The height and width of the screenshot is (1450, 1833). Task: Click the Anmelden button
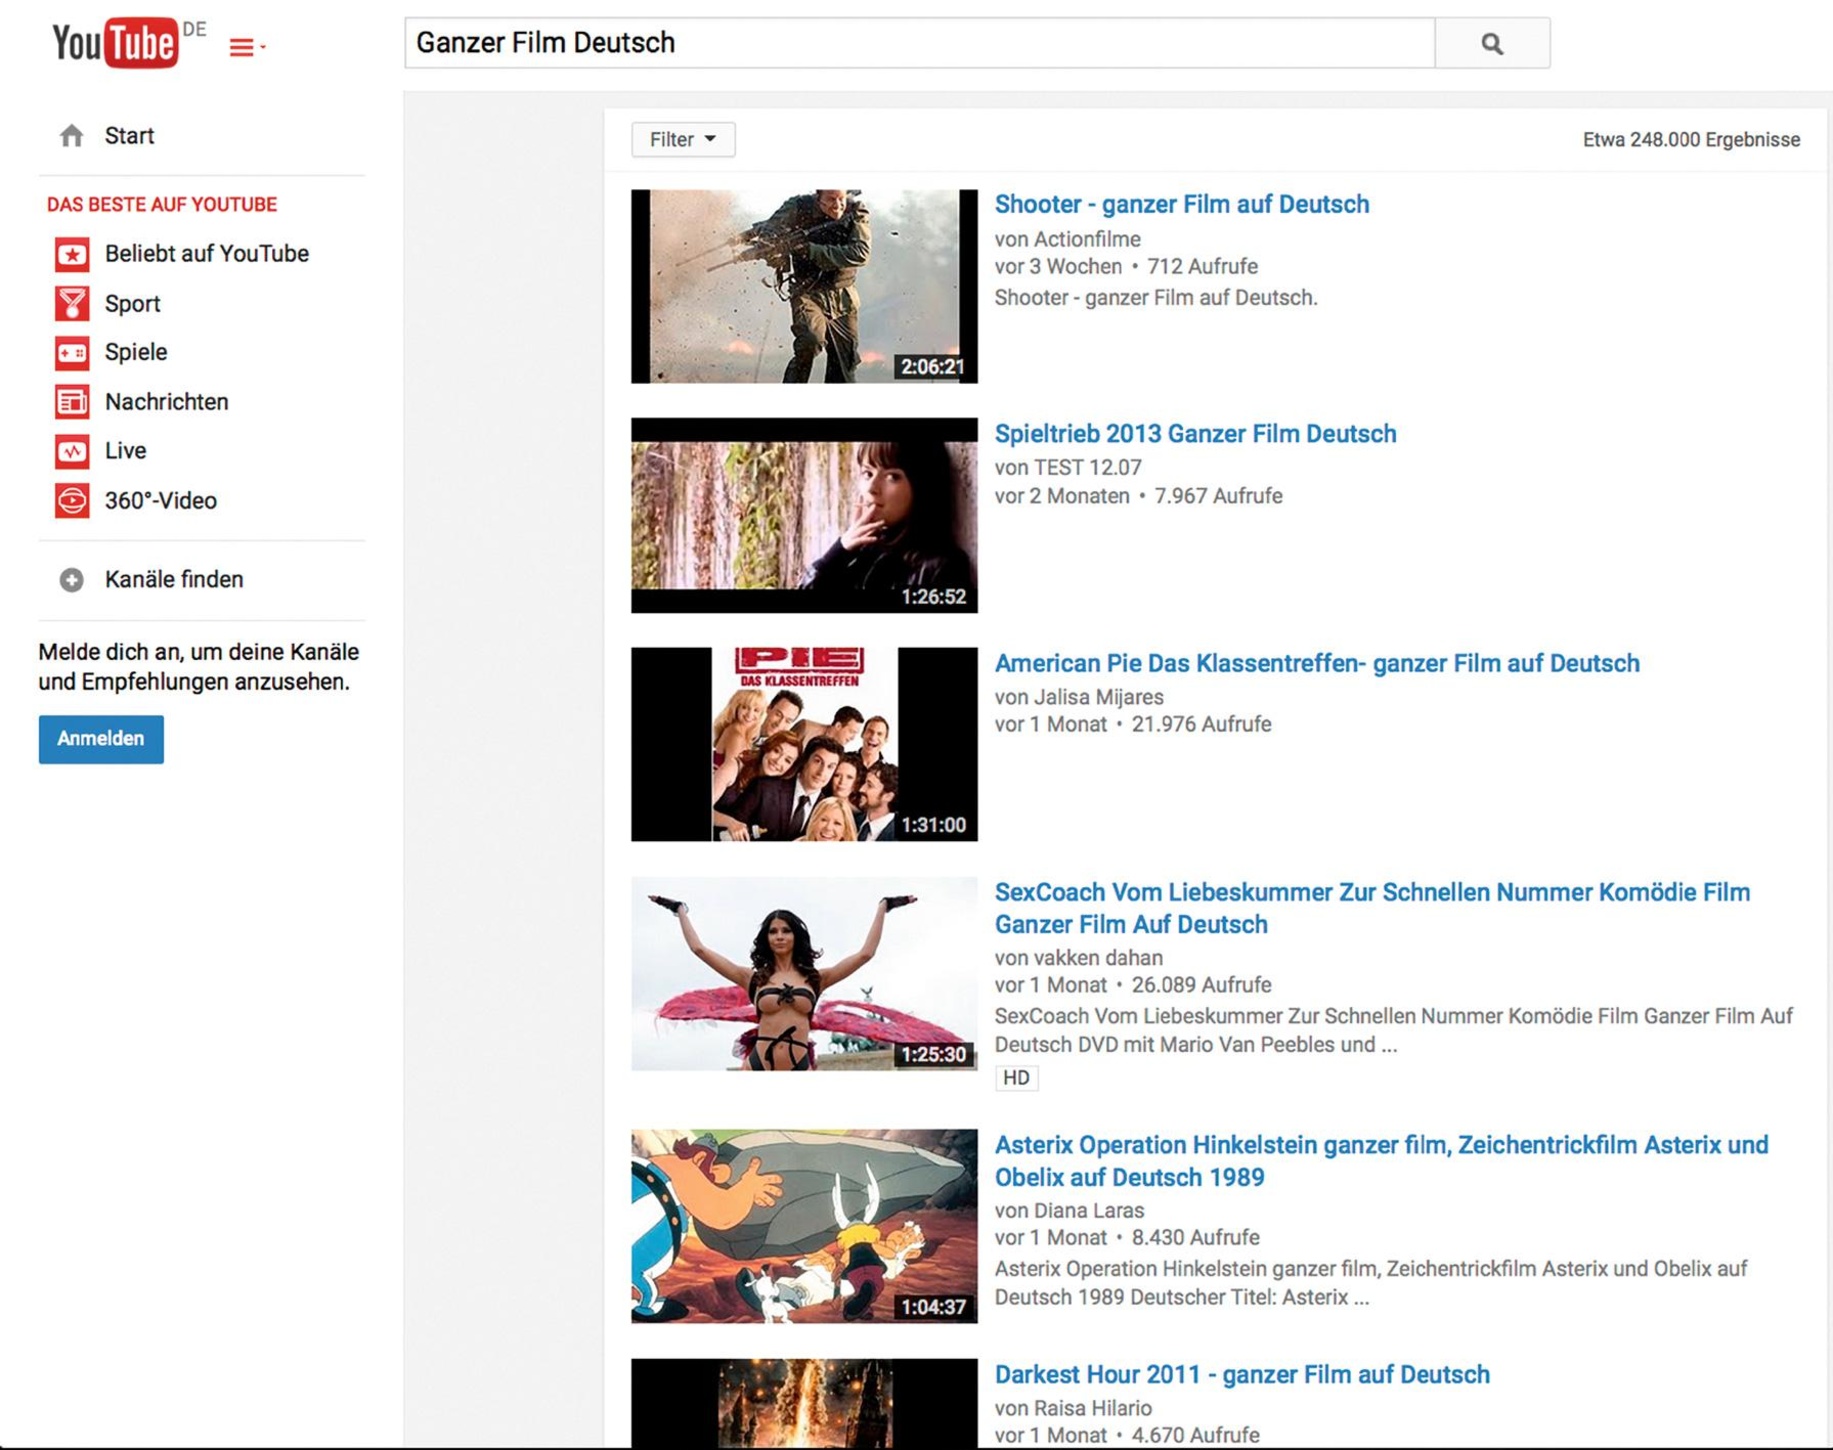[101, 739]
